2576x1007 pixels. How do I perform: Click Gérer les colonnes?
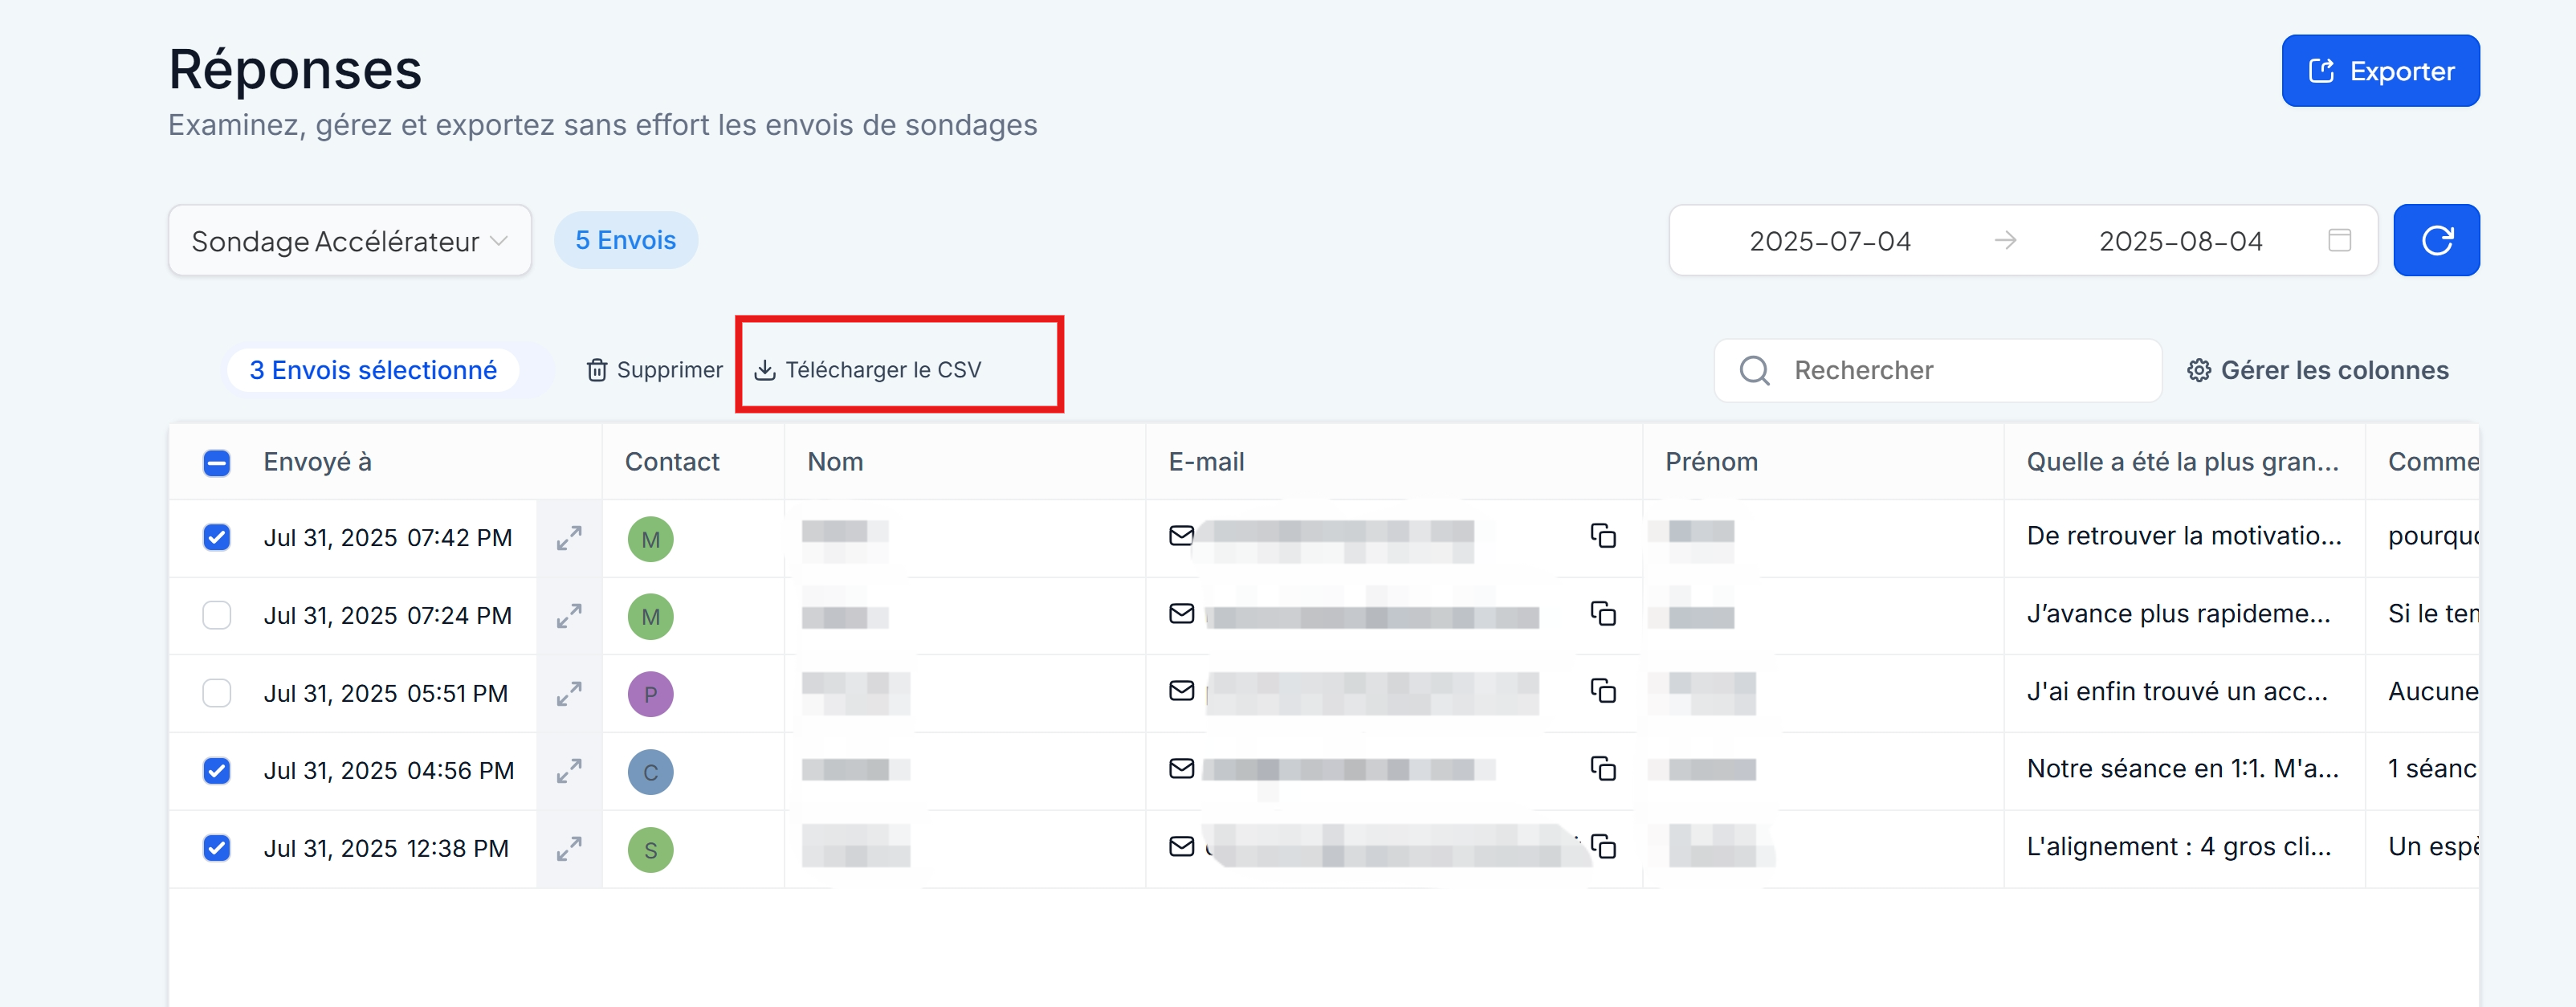[x=2317, y=371]
